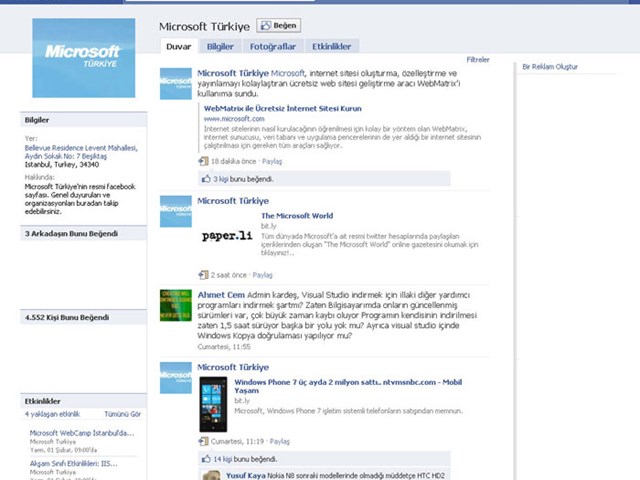Go to the Etkinlikler tab
640x480 pixels.
(333, 46)
